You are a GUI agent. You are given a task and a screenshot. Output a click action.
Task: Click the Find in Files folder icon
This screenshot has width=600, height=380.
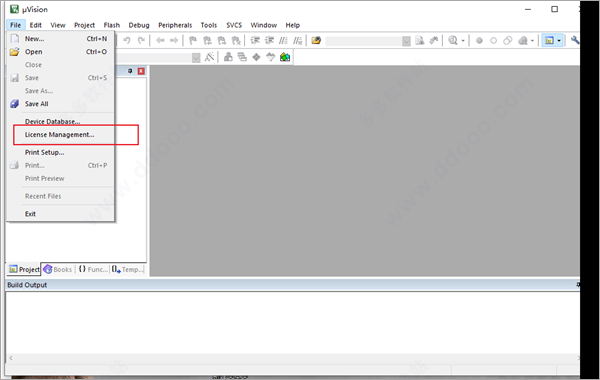tap(316, 41)
